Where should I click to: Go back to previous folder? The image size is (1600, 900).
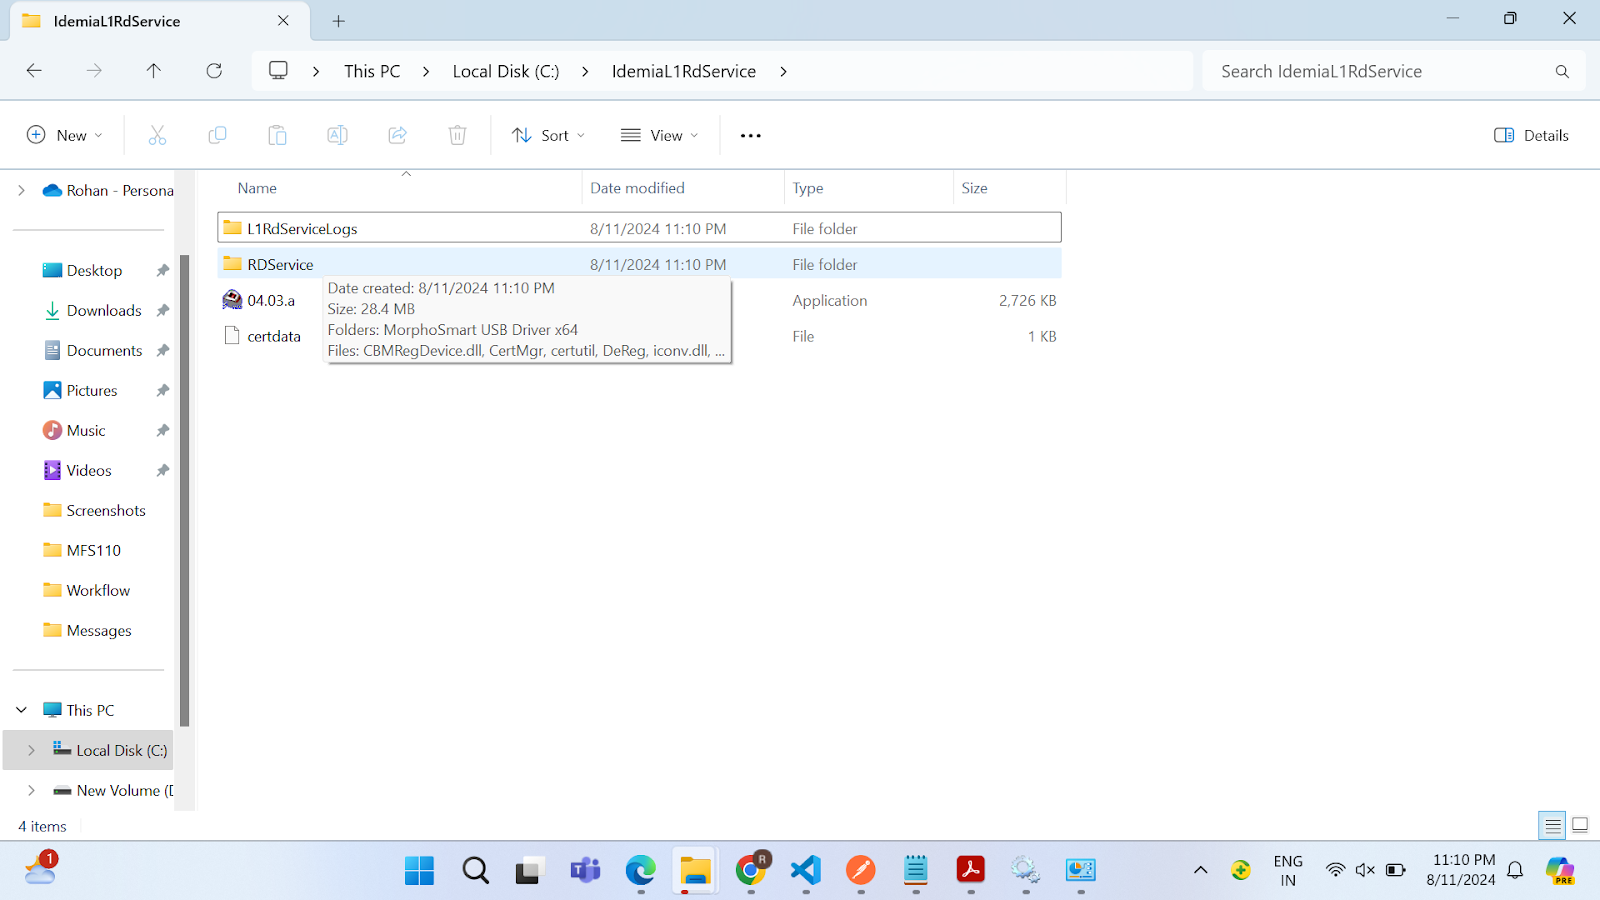point(34,71)
